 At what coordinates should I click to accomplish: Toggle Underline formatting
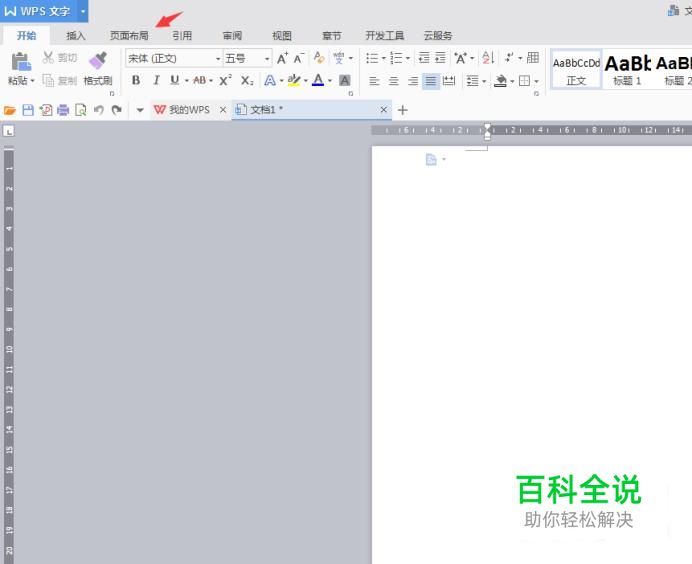pyautogui.click(x=175, y=80)
